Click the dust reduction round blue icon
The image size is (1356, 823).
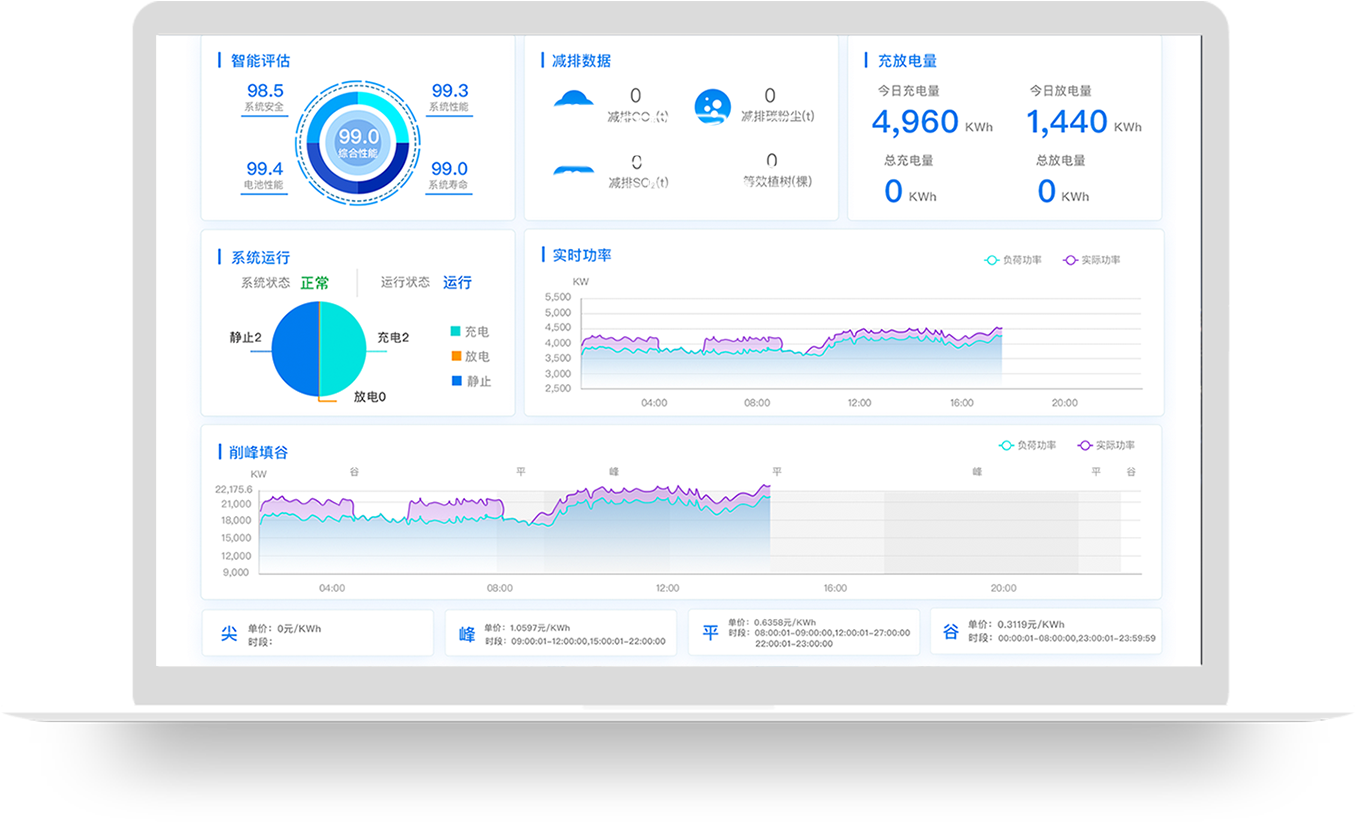712,107
